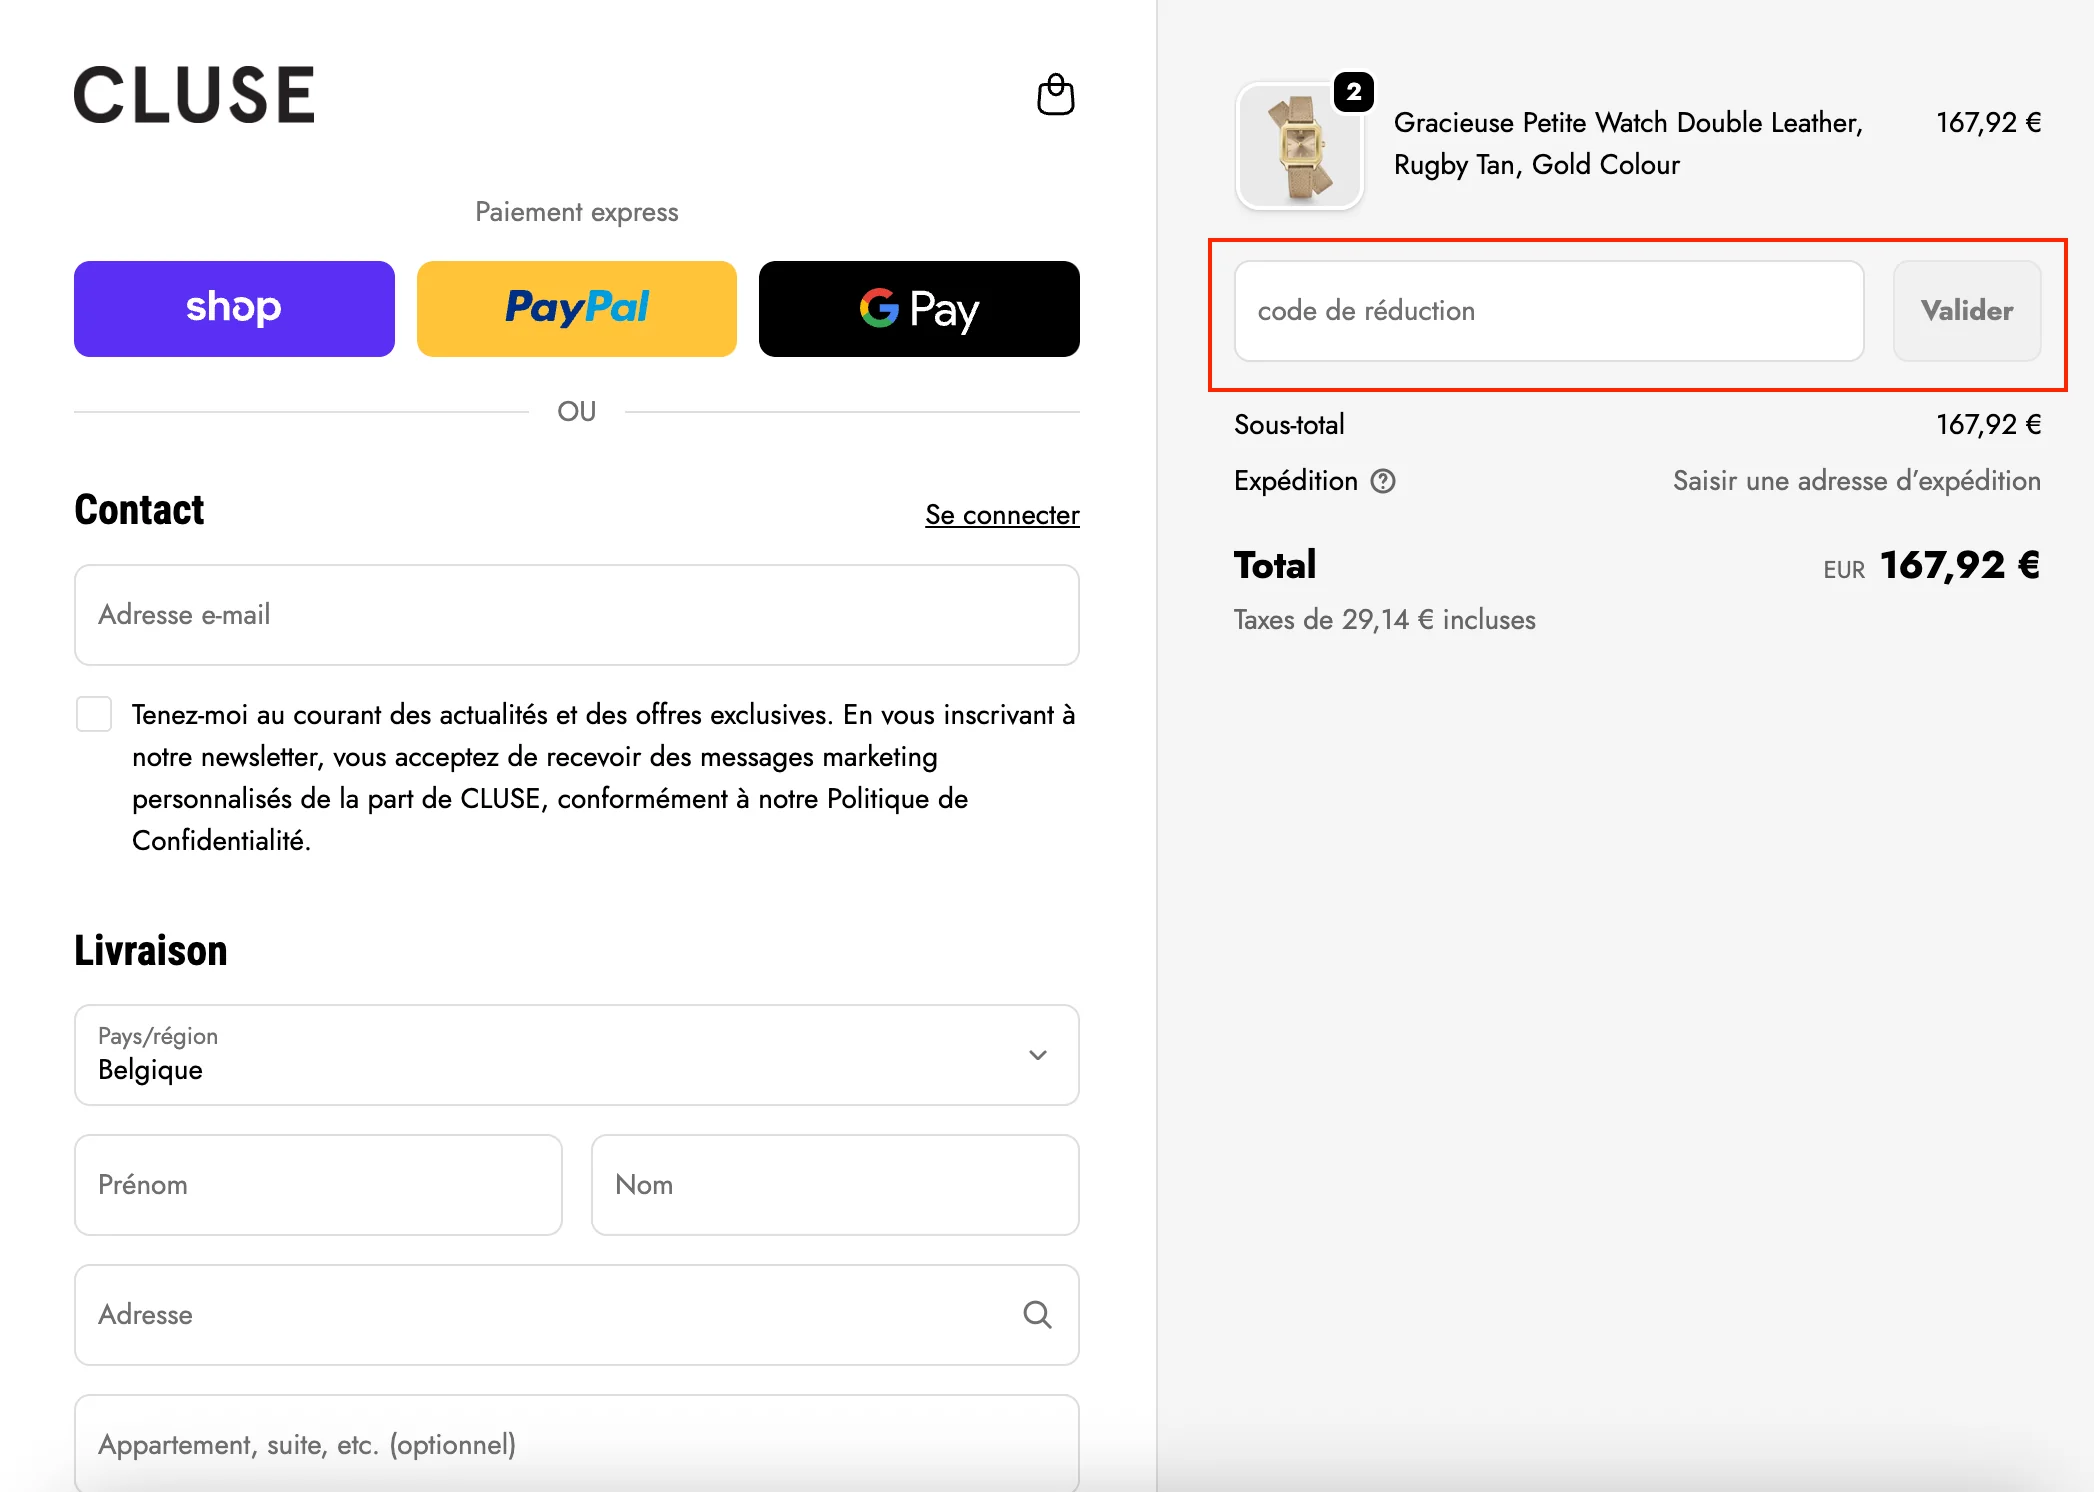The width and height of the screenshot is (2094, 1492).
Task: Click the country chevron arrow
Action: click(x=1037, y=1055)
